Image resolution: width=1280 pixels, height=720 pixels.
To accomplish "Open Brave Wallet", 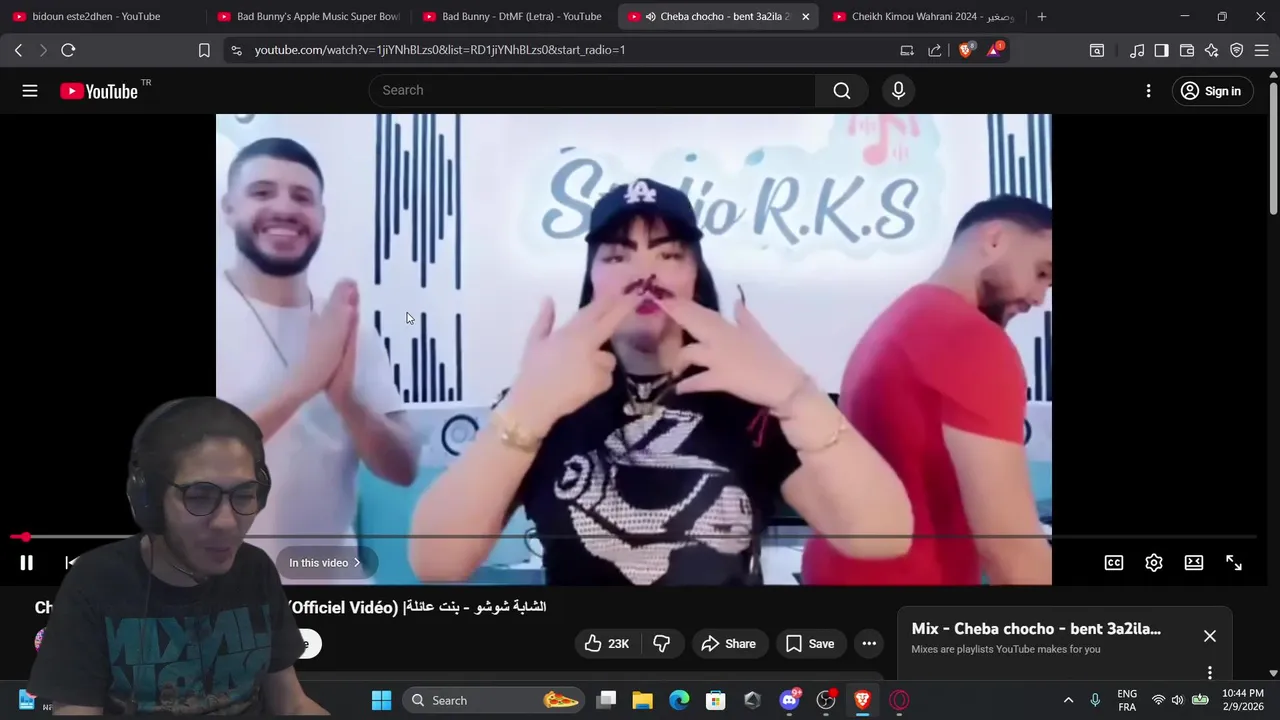I will point(1187,50).
